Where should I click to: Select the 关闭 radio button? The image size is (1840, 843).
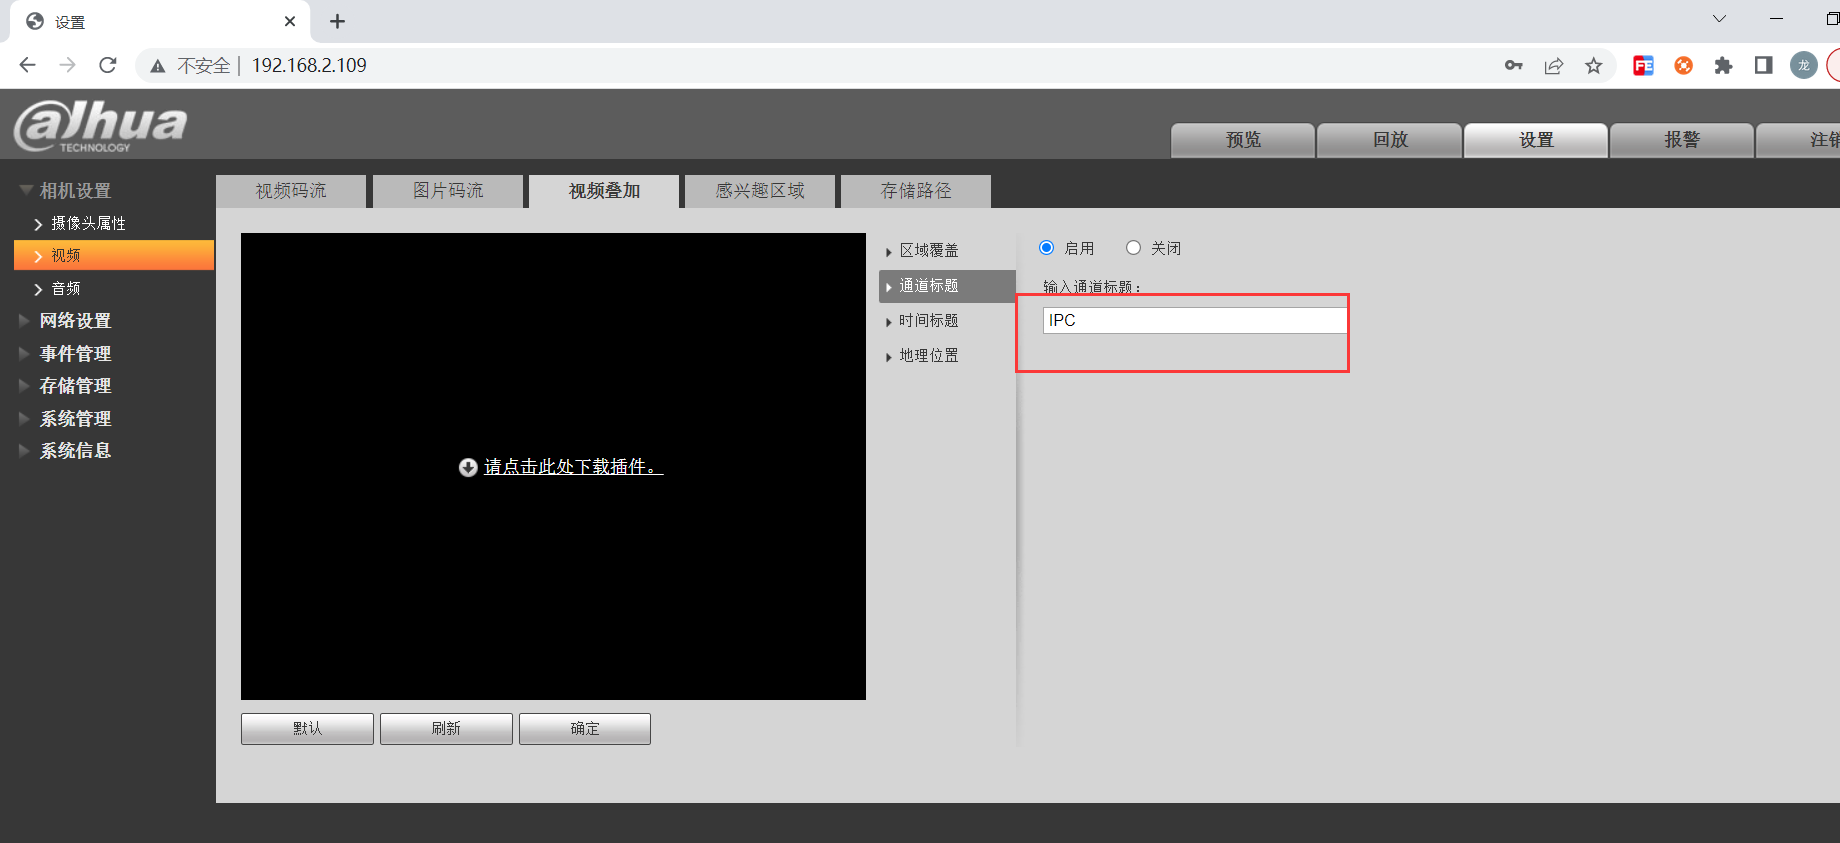(1133, 247)
